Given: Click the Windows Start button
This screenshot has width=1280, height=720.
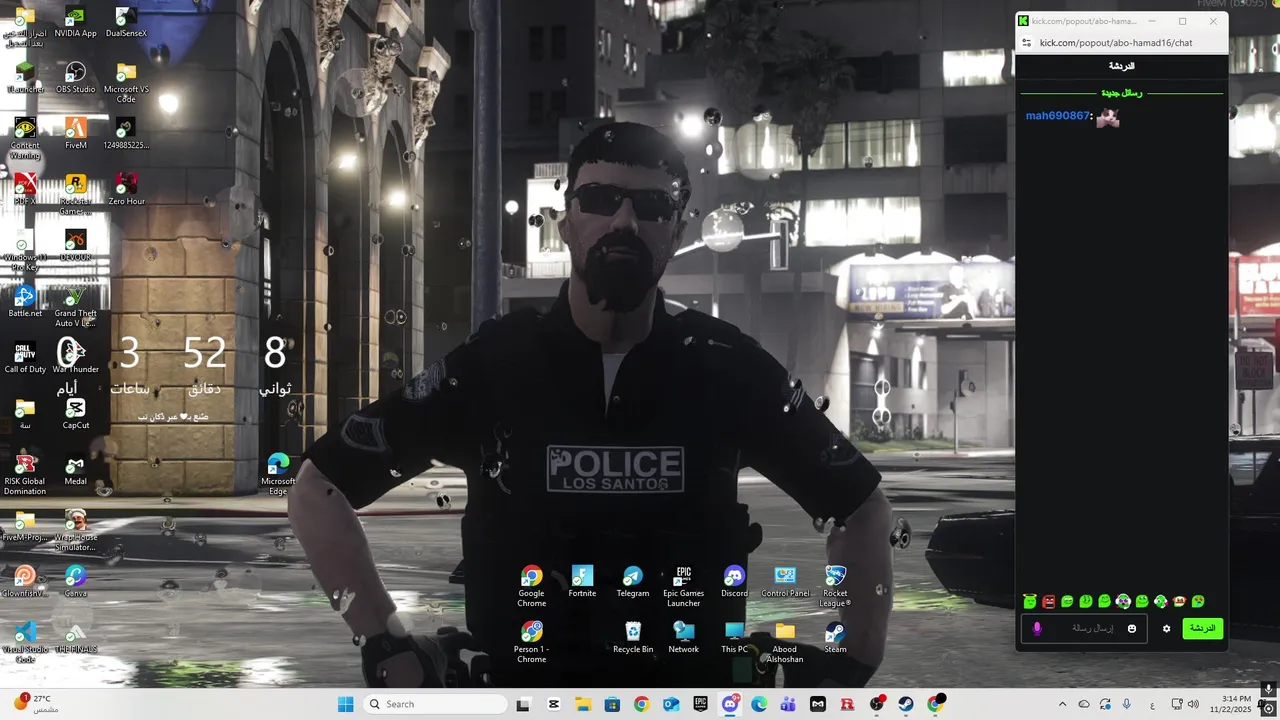Looking at the screenshot, I should (x=346, y=704).
